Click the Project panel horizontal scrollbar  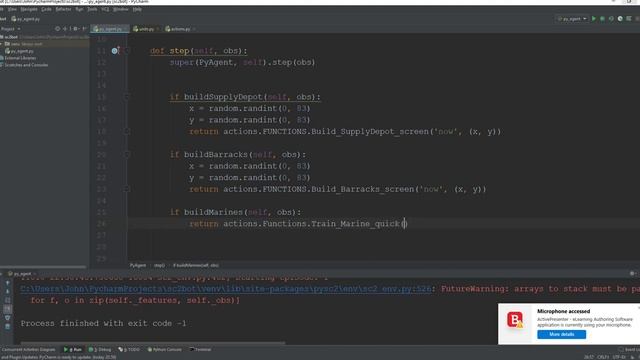(x=43, y=267)
